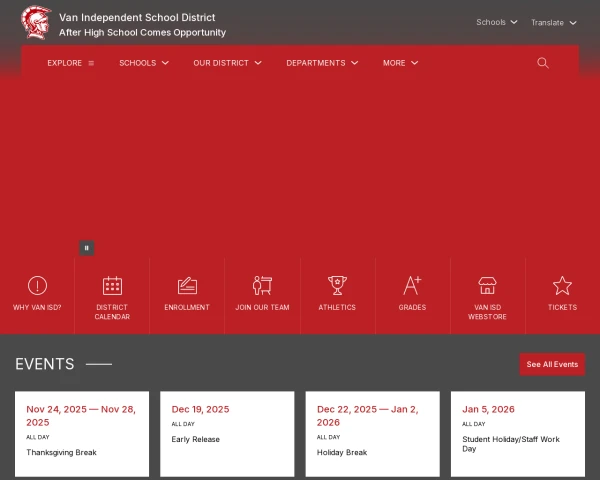Screen dimensions: 600x480
Task: Click the Van ISD Vandals mascot logo
Action: click(x=36, y=24)
